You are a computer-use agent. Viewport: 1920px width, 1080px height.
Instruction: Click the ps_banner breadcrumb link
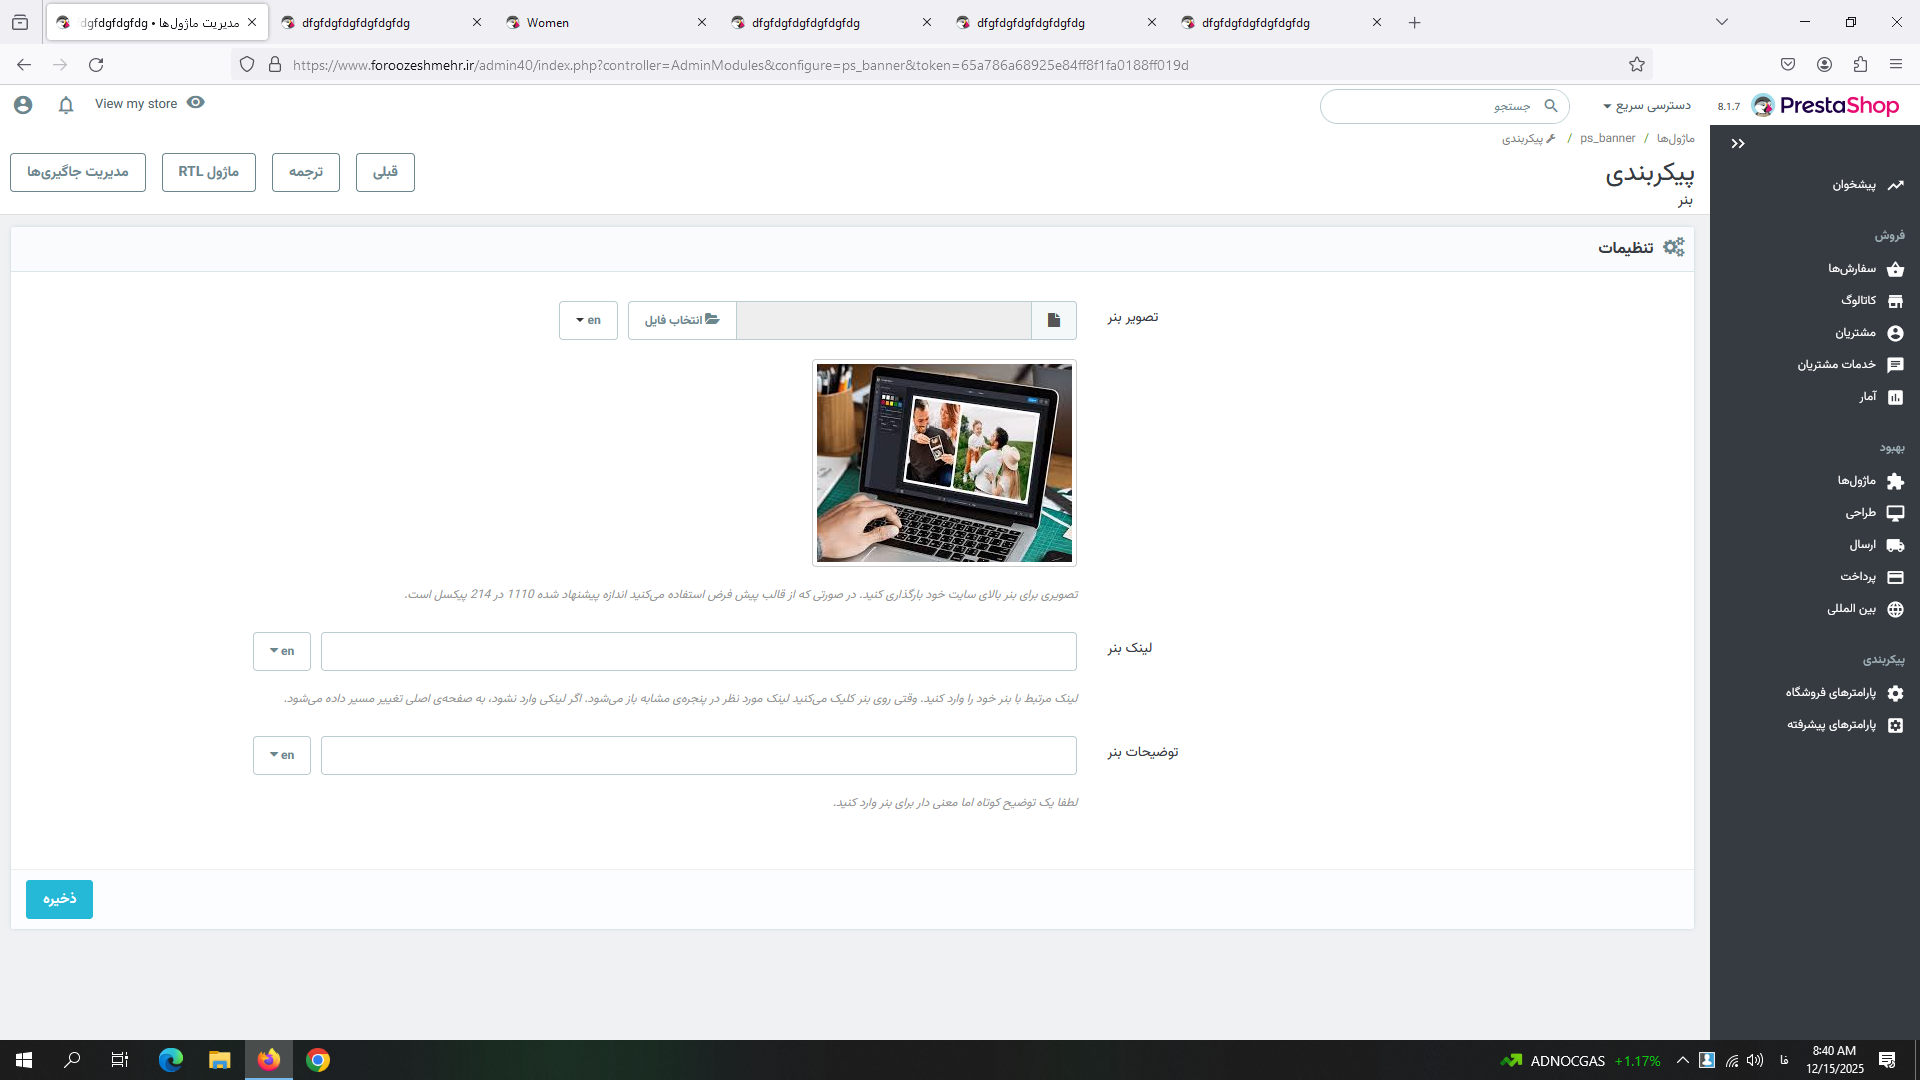pyautogui.click(x=1607, y=139)
